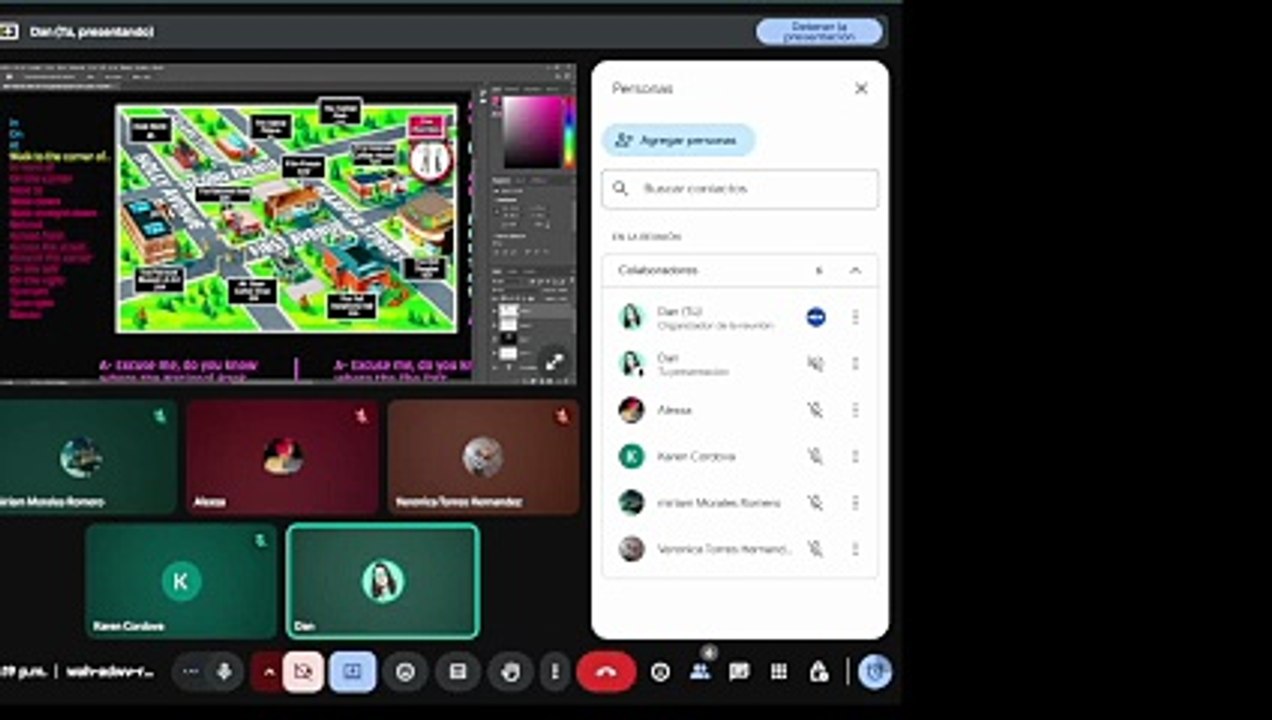Click the shield security icon at far right

875,672
